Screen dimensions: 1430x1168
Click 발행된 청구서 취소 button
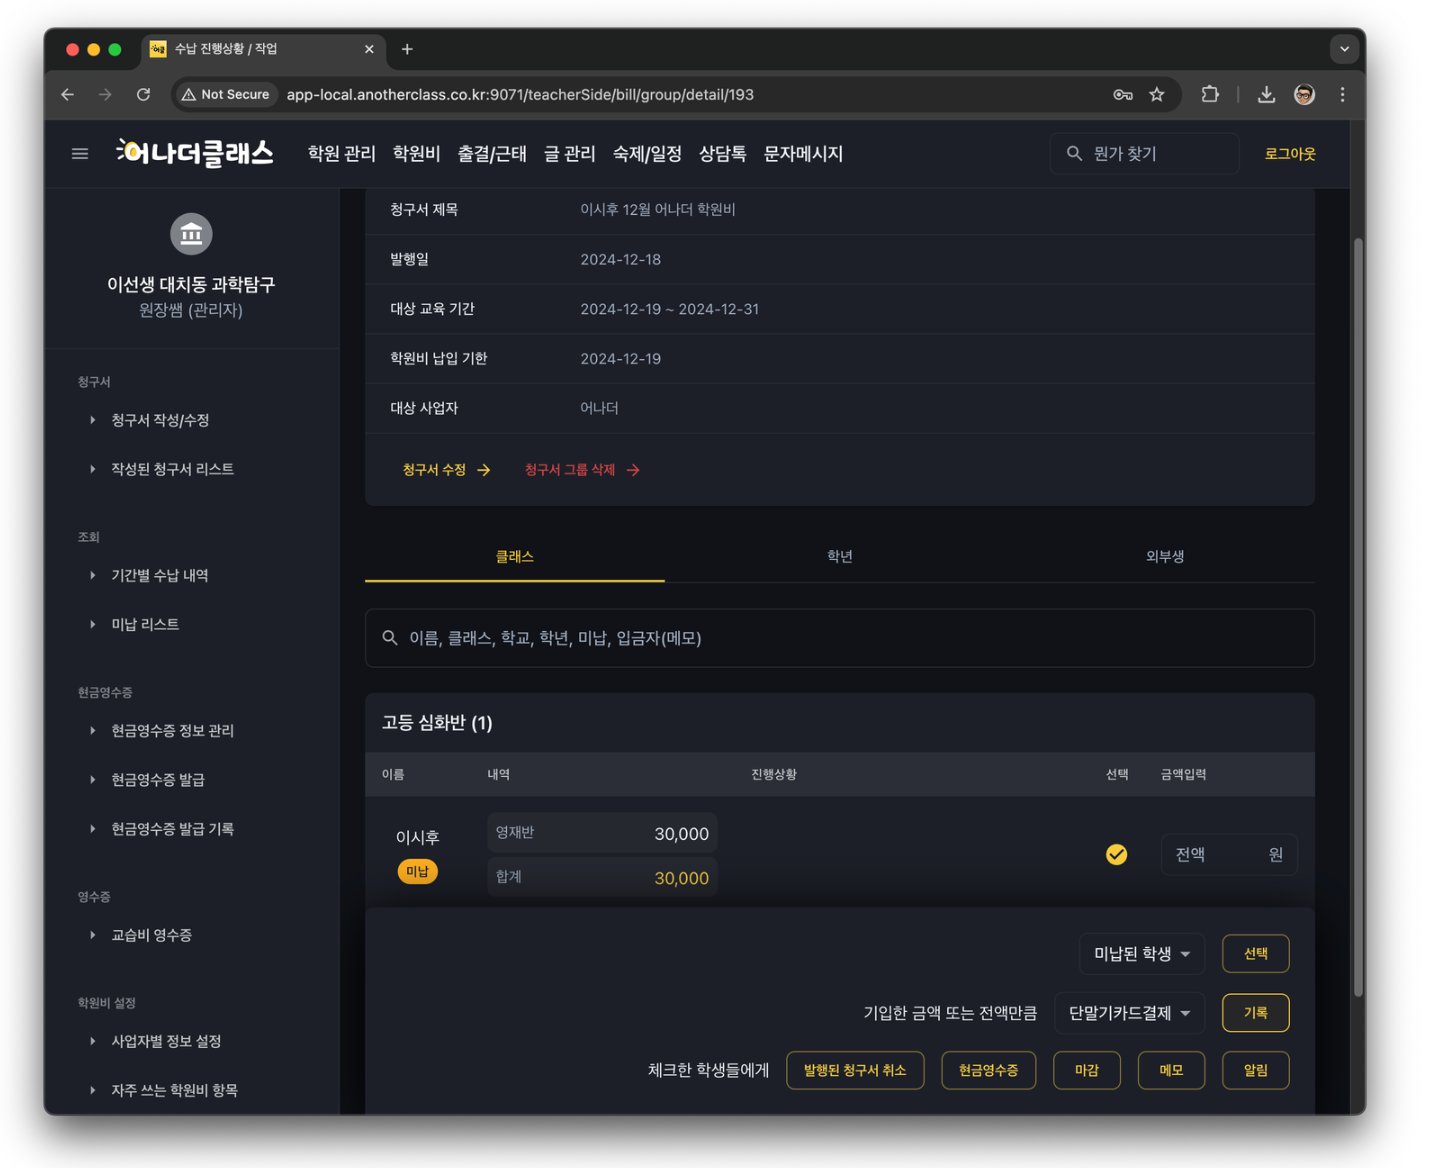[x=855, y=1070]
